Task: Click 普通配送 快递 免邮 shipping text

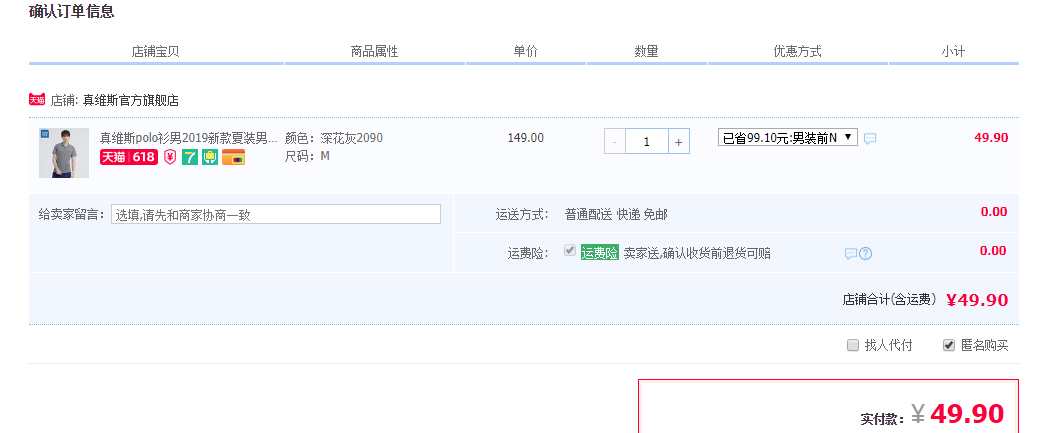Action: point(616,215)
